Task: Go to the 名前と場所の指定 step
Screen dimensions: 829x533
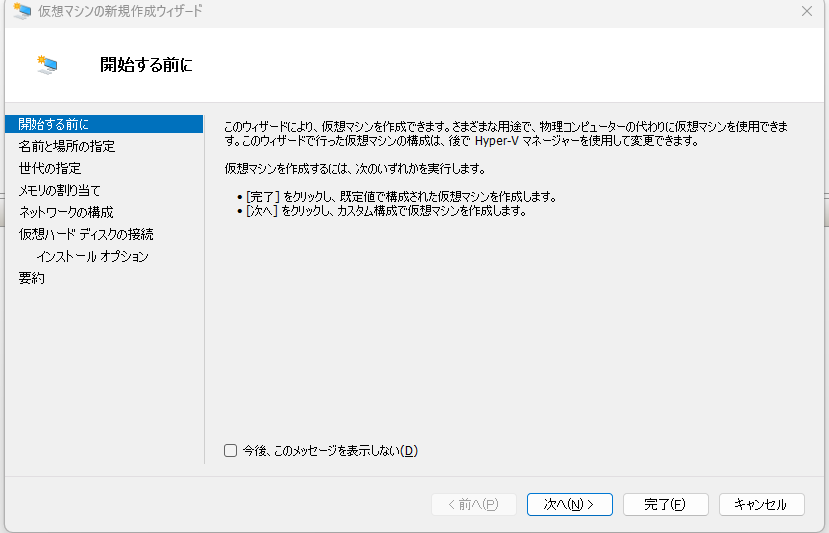Action: point(67,146)
